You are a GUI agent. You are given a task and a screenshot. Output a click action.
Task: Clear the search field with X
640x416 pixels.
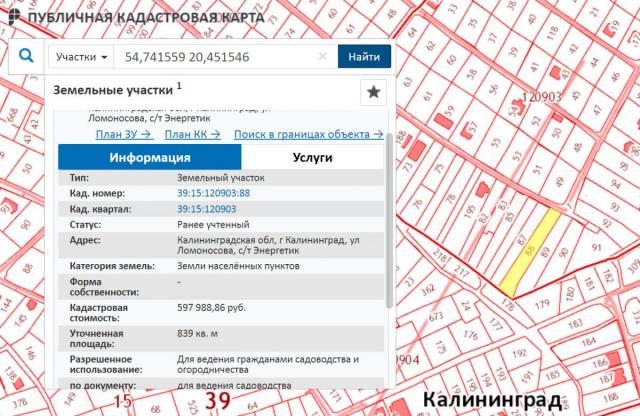click(323, 57)
